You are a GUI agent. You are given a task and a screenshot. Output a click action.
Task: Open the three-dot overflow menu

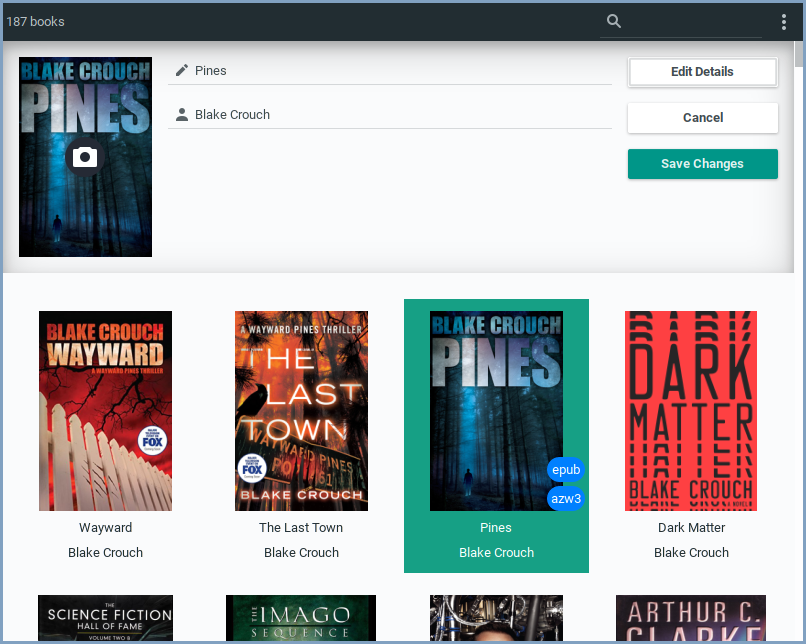click(x=783, y=22)
